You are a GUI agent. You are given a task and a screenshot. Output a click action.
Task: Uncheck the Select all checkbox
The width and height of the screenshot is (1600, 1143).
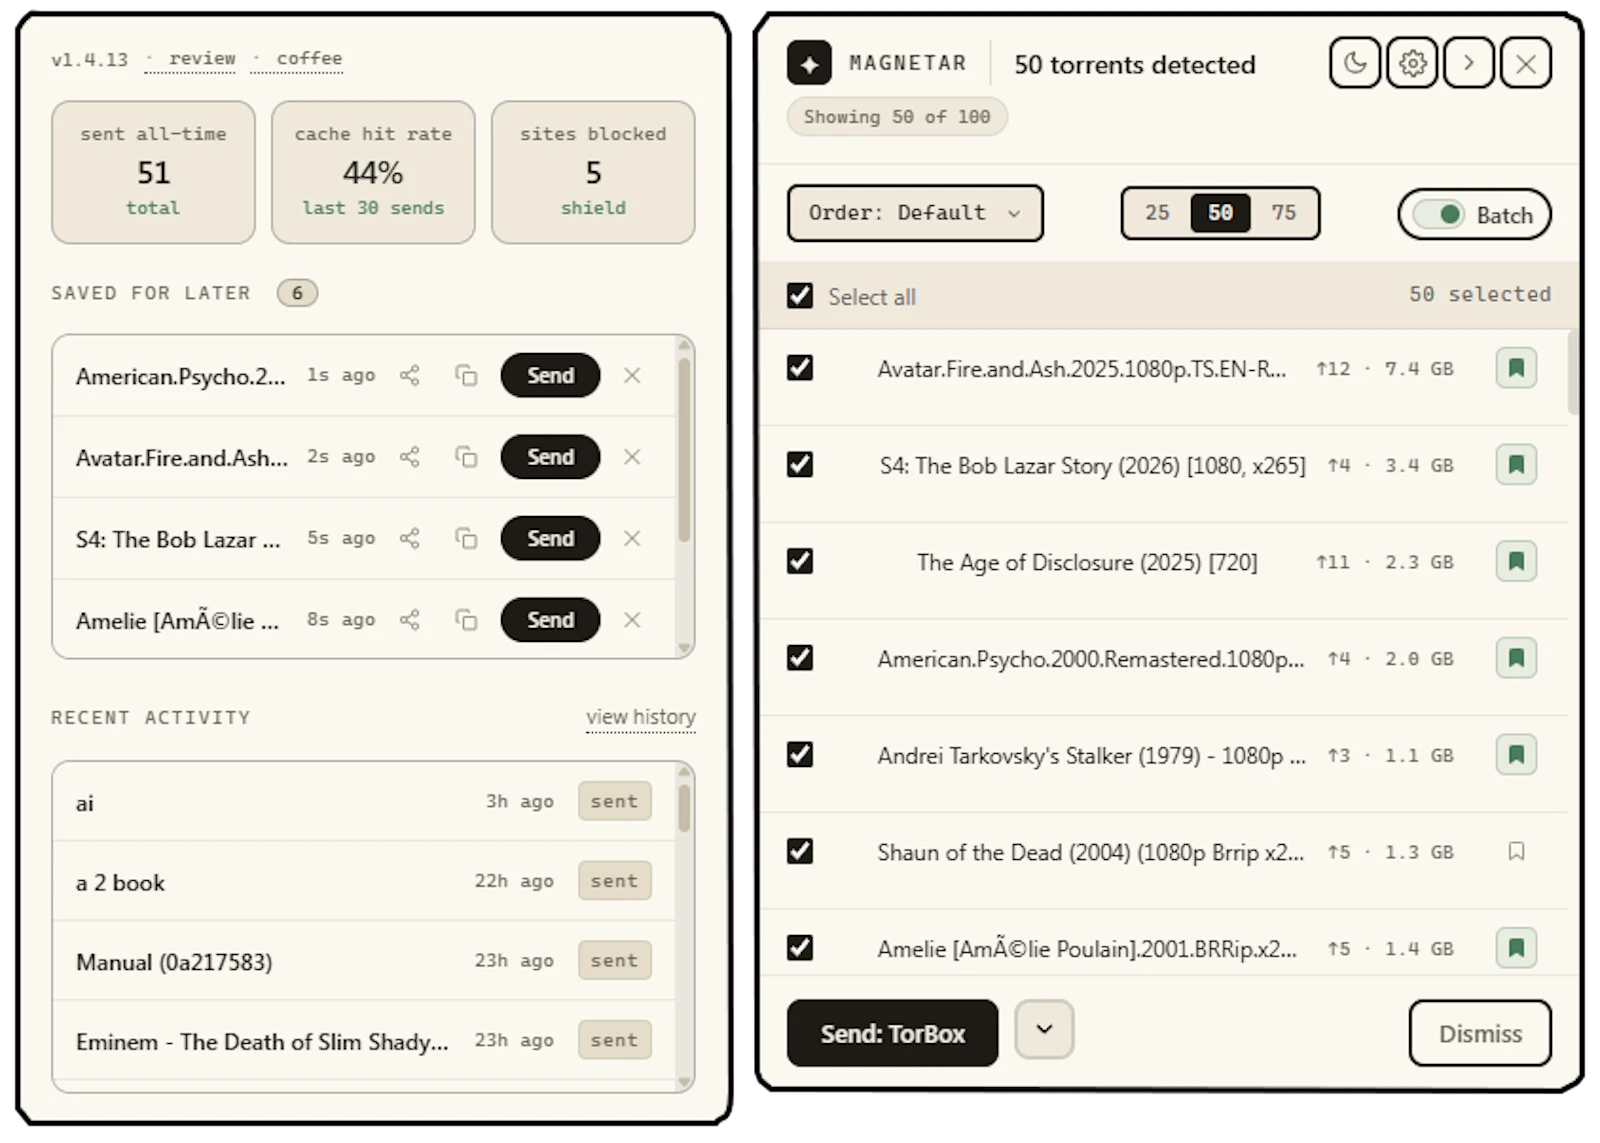pyautogui.click(x=800, y=296)
